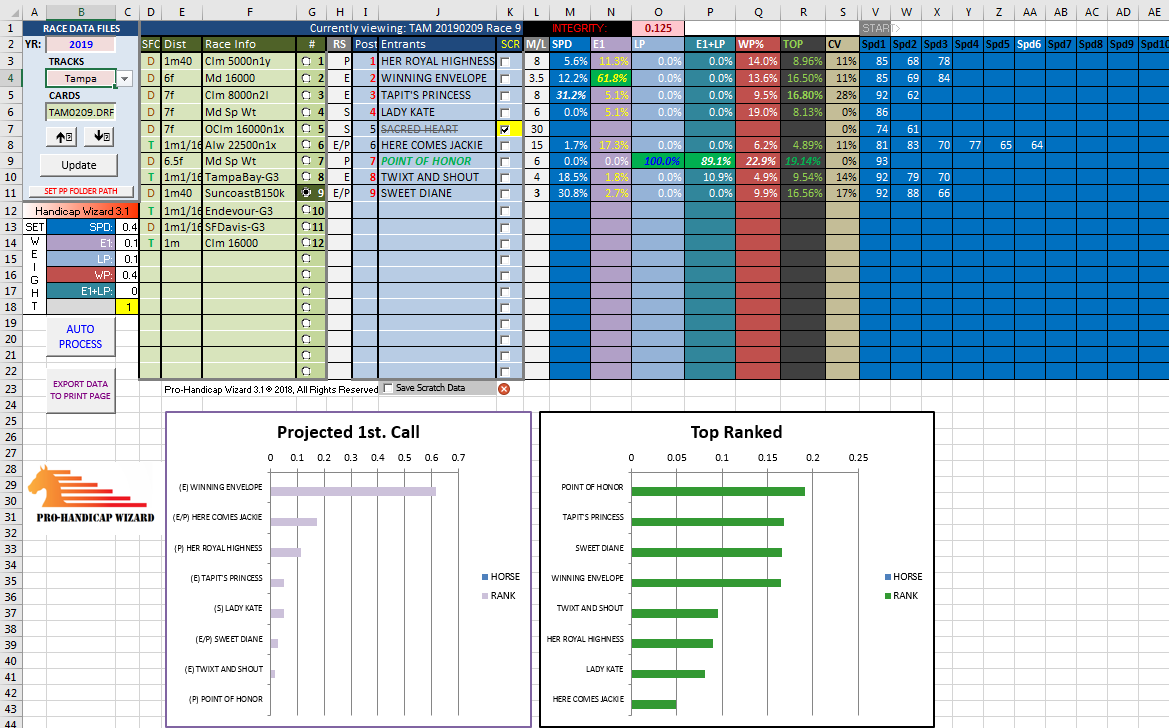Enable the Save Scratch Data checkbox
Image resolution: width=1169 pixels, height=728 pixels.
388,389
